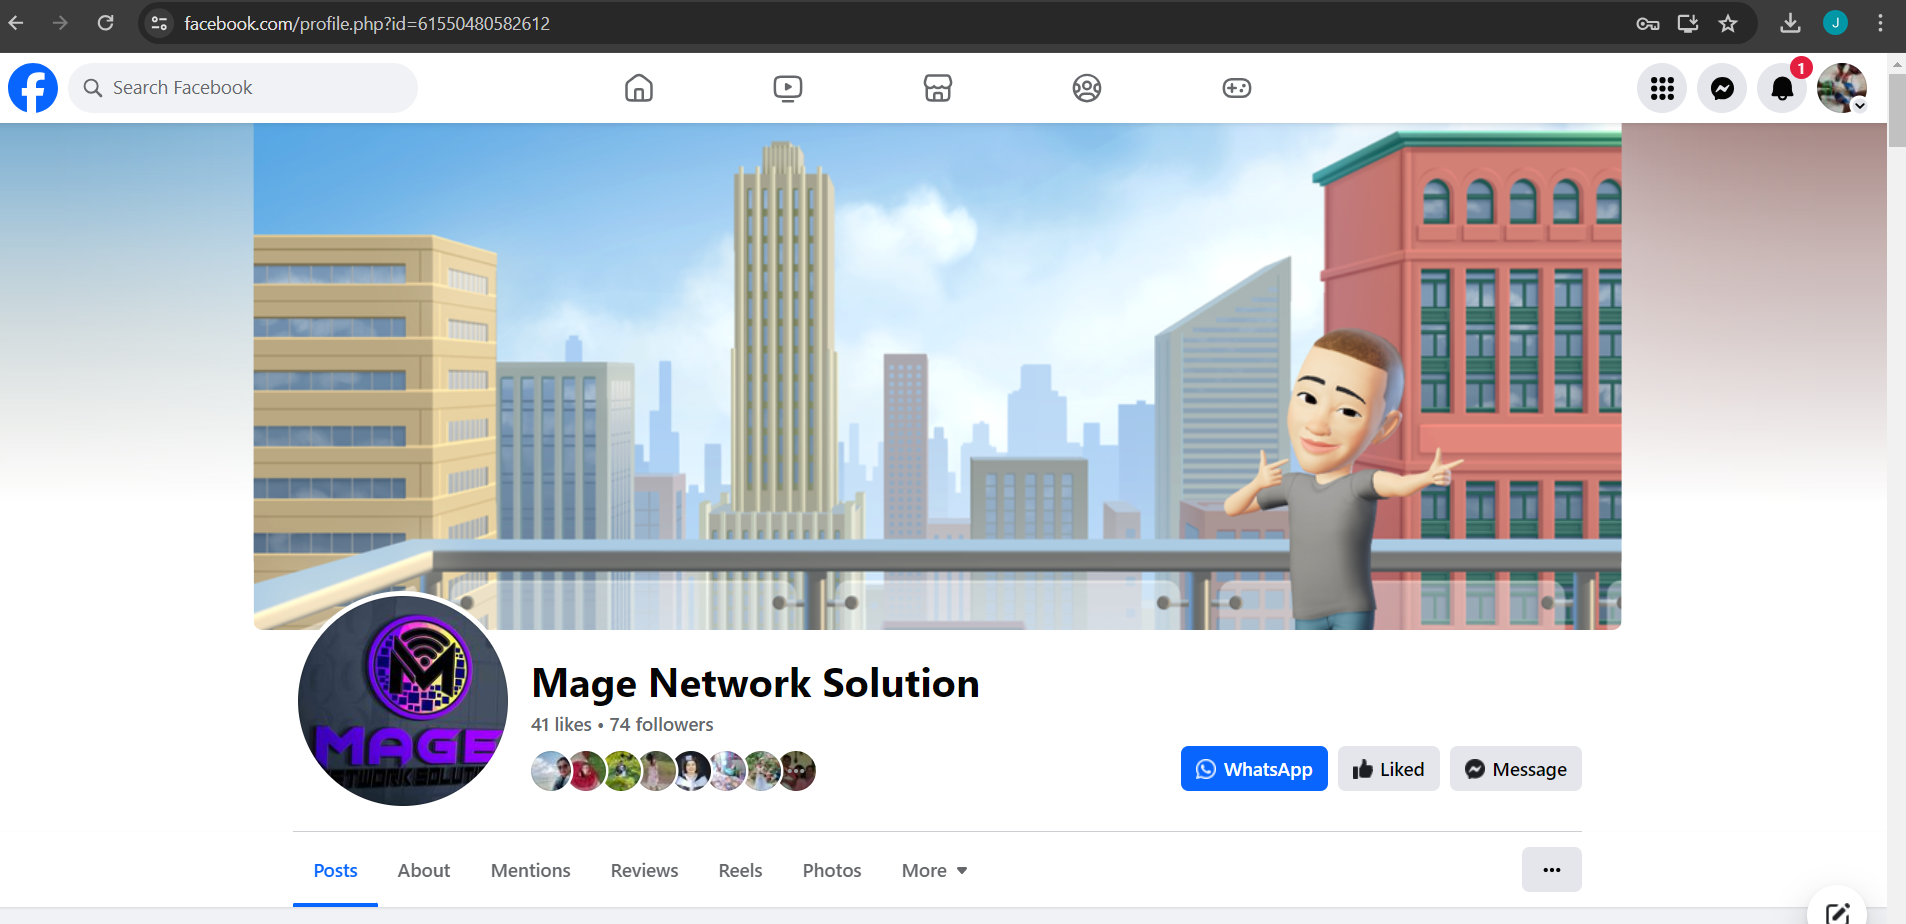
Task: Open the Video (Watch) icon
Action: pyautogui.click(x=788, y=88)
